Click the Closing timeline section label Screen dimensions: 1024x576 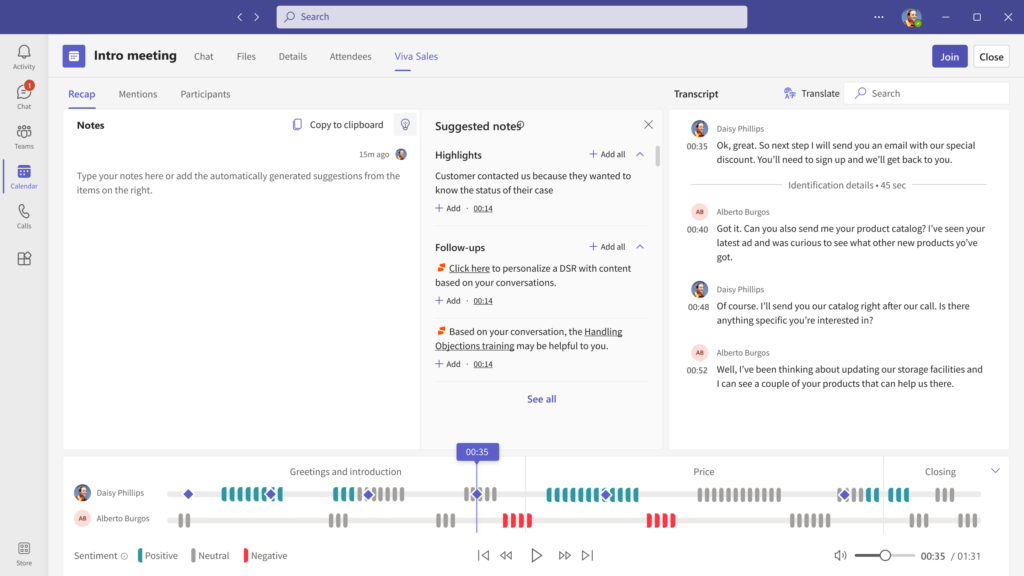940,472
